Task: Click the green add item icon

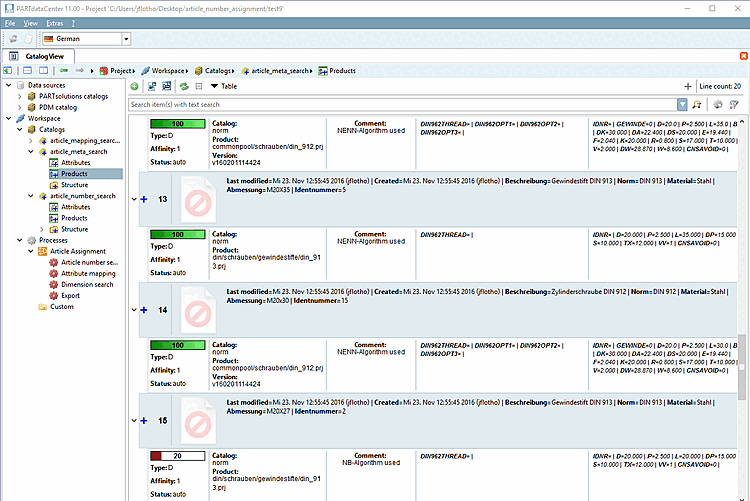Action: tap(135, 87)
